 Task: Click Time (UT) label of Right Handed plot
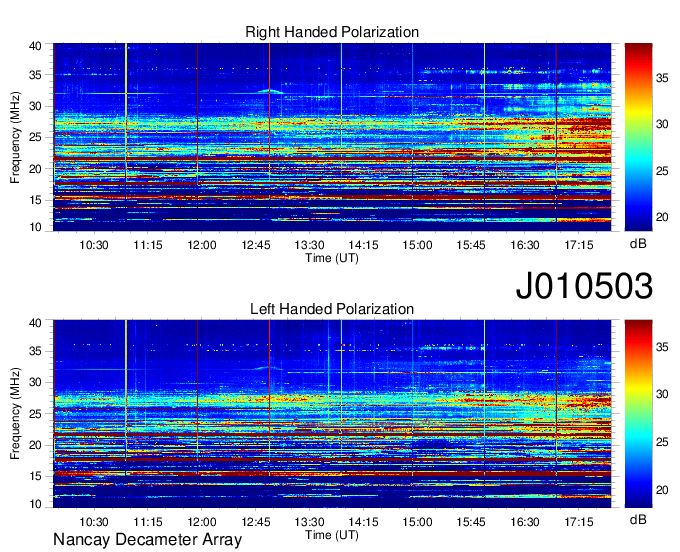[332, 258]
